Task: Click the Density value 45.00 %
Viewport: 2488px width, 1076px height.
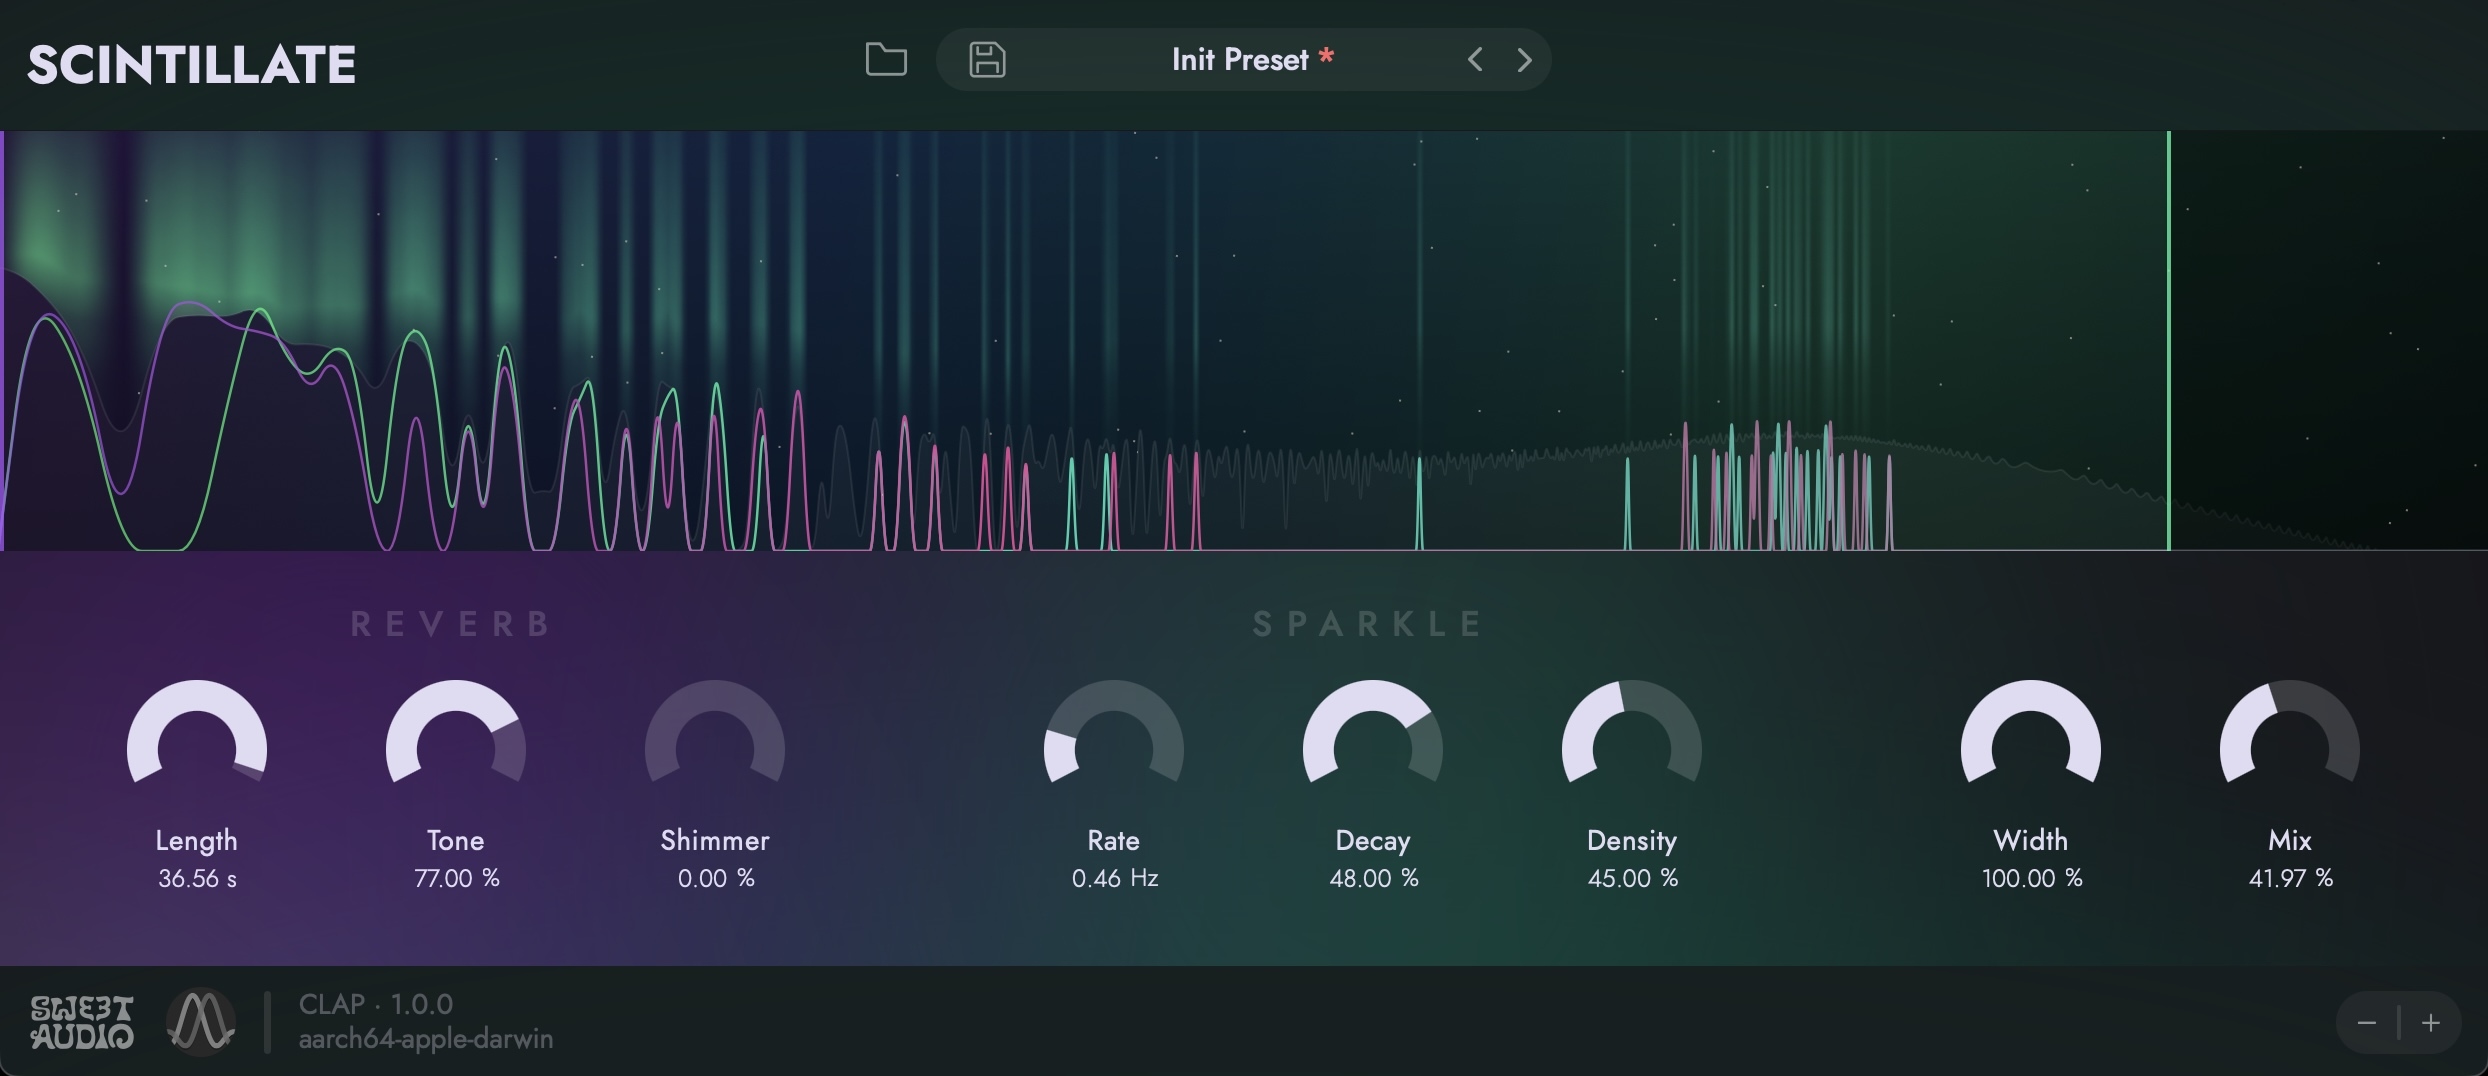Action: [1633, 878]
